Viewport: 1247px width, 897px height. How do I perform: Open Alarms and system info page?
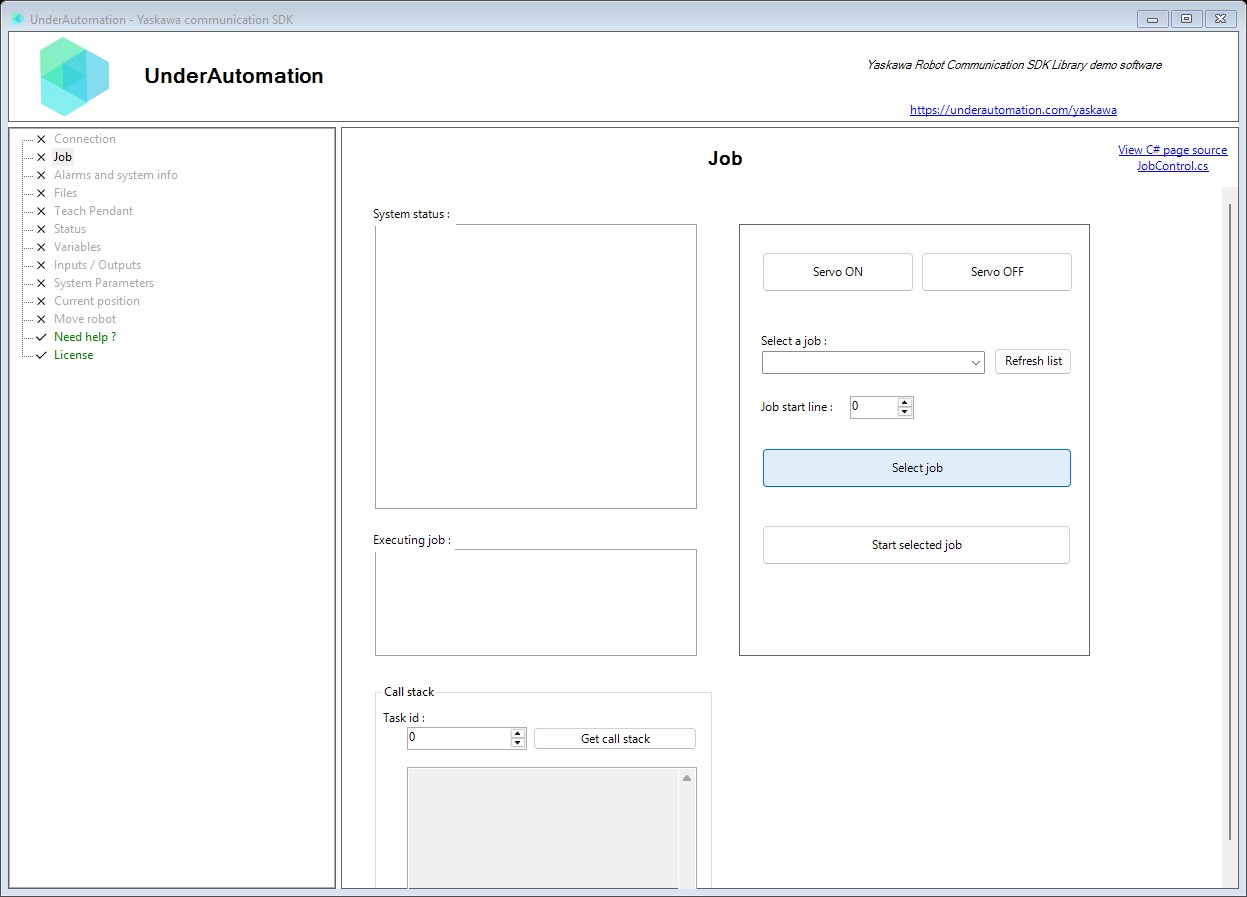pos(116,175)
